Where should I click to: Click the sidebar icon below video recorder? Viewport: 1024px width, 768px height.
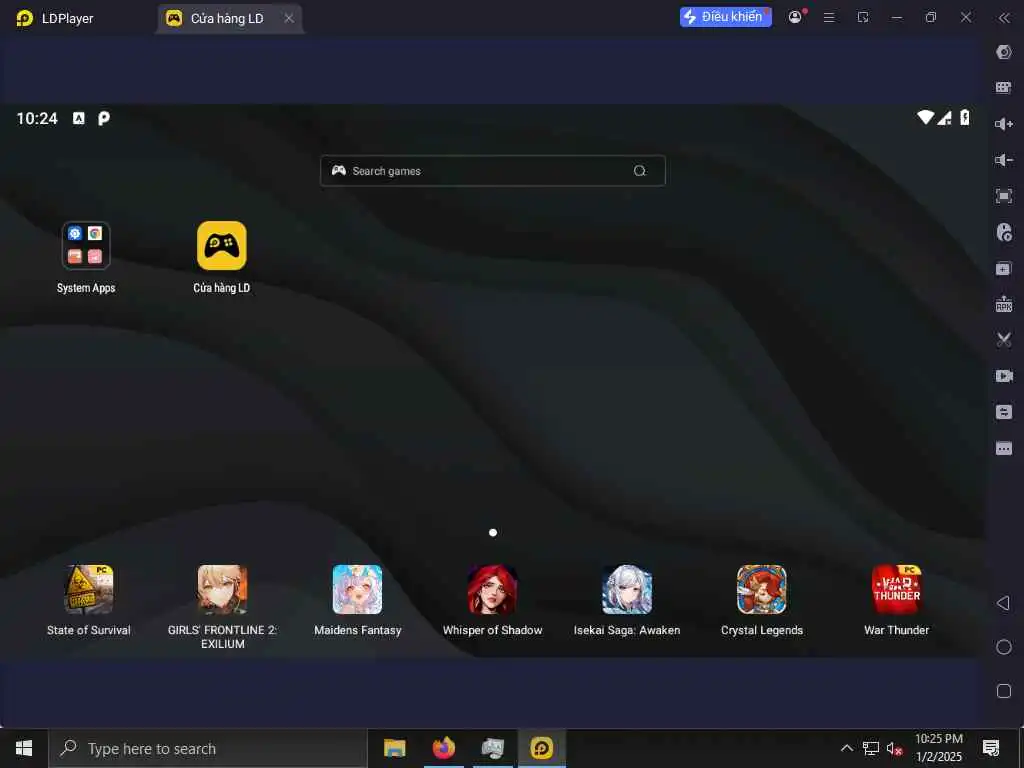pos(1004,412)
